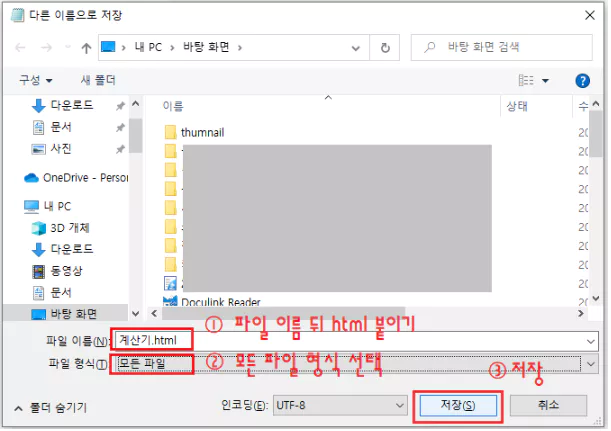Change the view layout icon
The width and height of the screenshot is (611, 431).
(x=526, y=81)
